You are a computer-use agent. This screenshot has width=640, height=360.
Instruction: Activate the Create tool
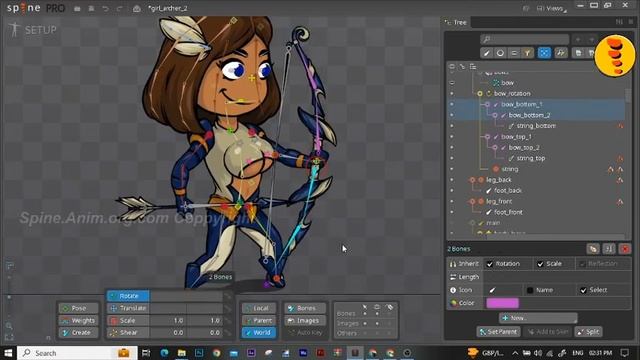(x=78, y=333)
